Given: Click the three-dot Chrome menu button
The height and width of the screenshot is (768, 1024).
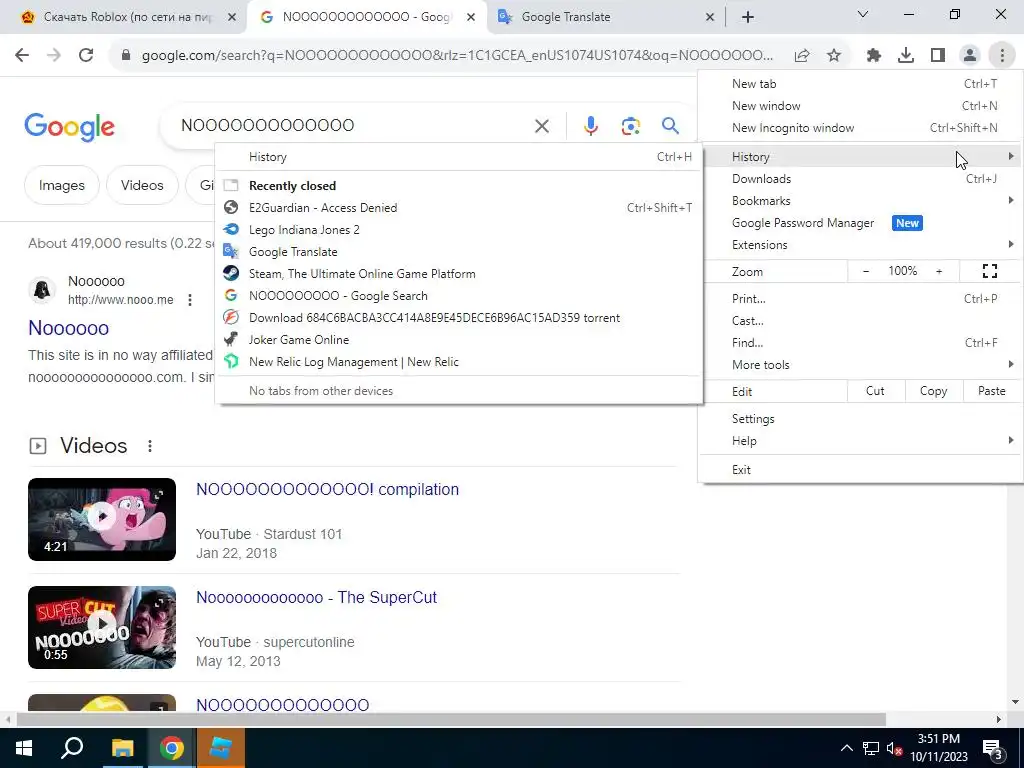Looking at the screenshot, I should (1002, 56).
